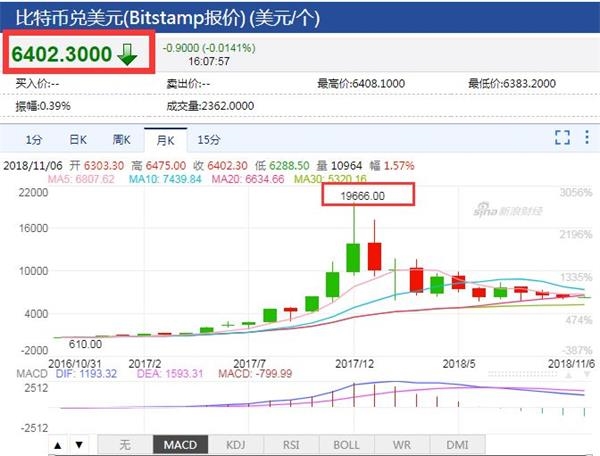The height and width of the screenshot is (456, 600).
Task: Switch to the 15分 chart tab
Action: [x=209, y=140]
